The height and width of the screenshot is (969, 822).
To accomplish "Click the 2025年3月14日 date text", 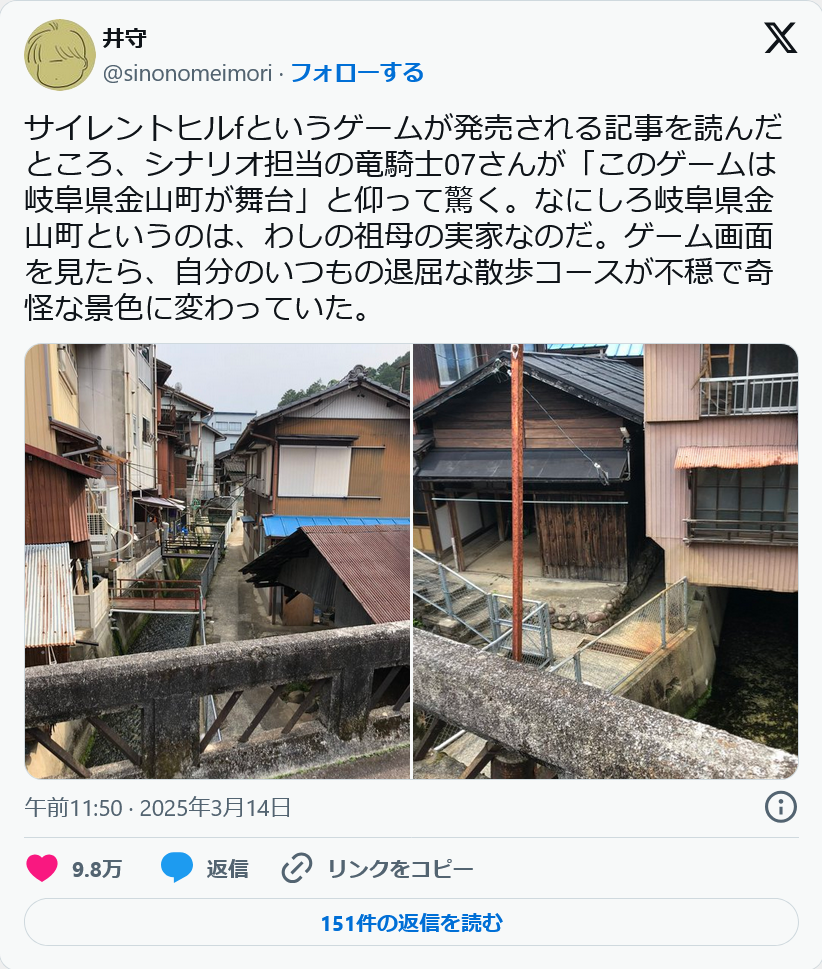I will tap(215, 808).
